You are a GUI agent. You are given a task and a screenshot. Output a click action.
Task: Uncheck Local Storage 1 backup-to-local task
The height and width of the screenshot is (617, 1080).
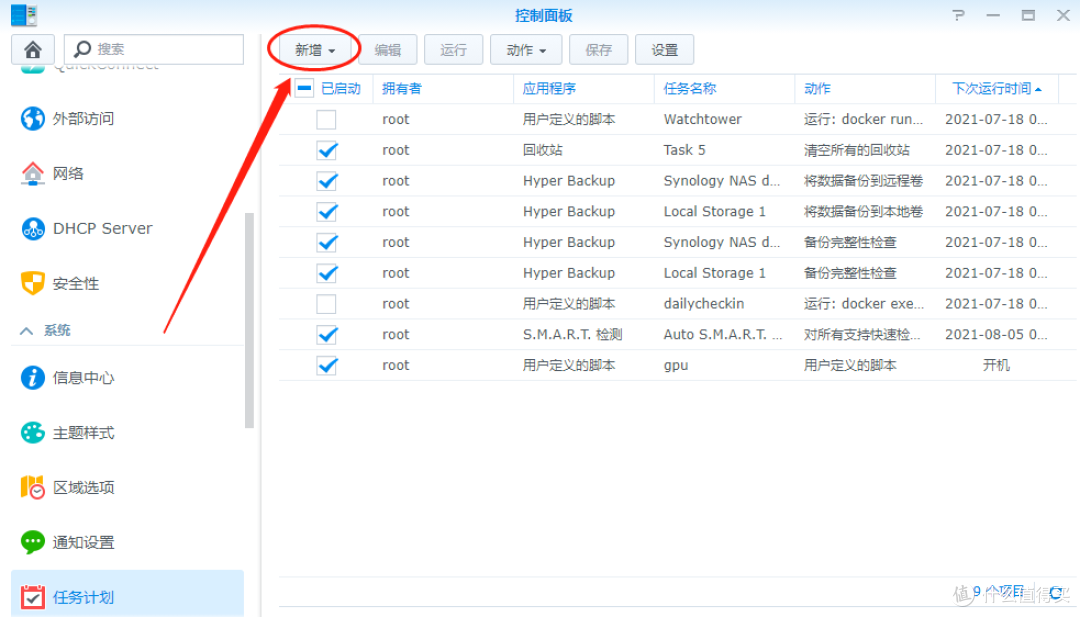click(x=326, y=211)
